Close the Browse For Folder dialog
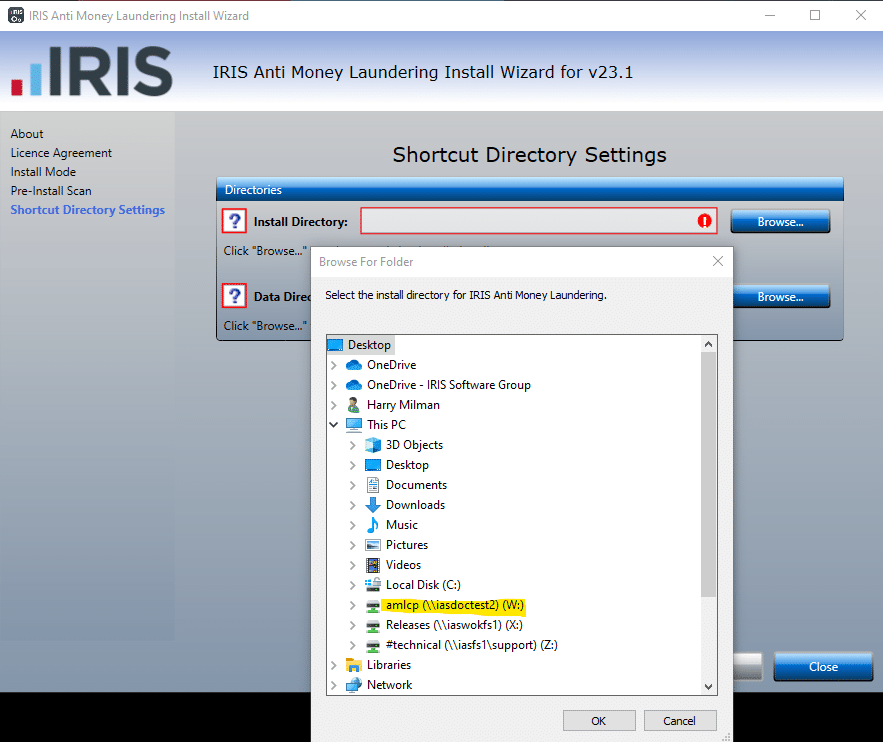The image size is (883, 742). pos(717,261)
